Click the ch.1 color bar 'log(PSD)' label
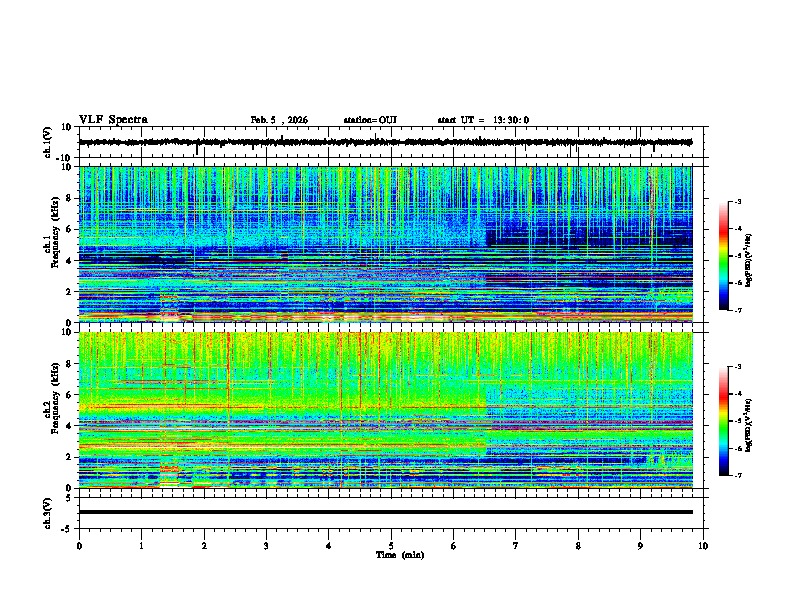The height and width of the screenshot is (612, 792). coord(749,260)
